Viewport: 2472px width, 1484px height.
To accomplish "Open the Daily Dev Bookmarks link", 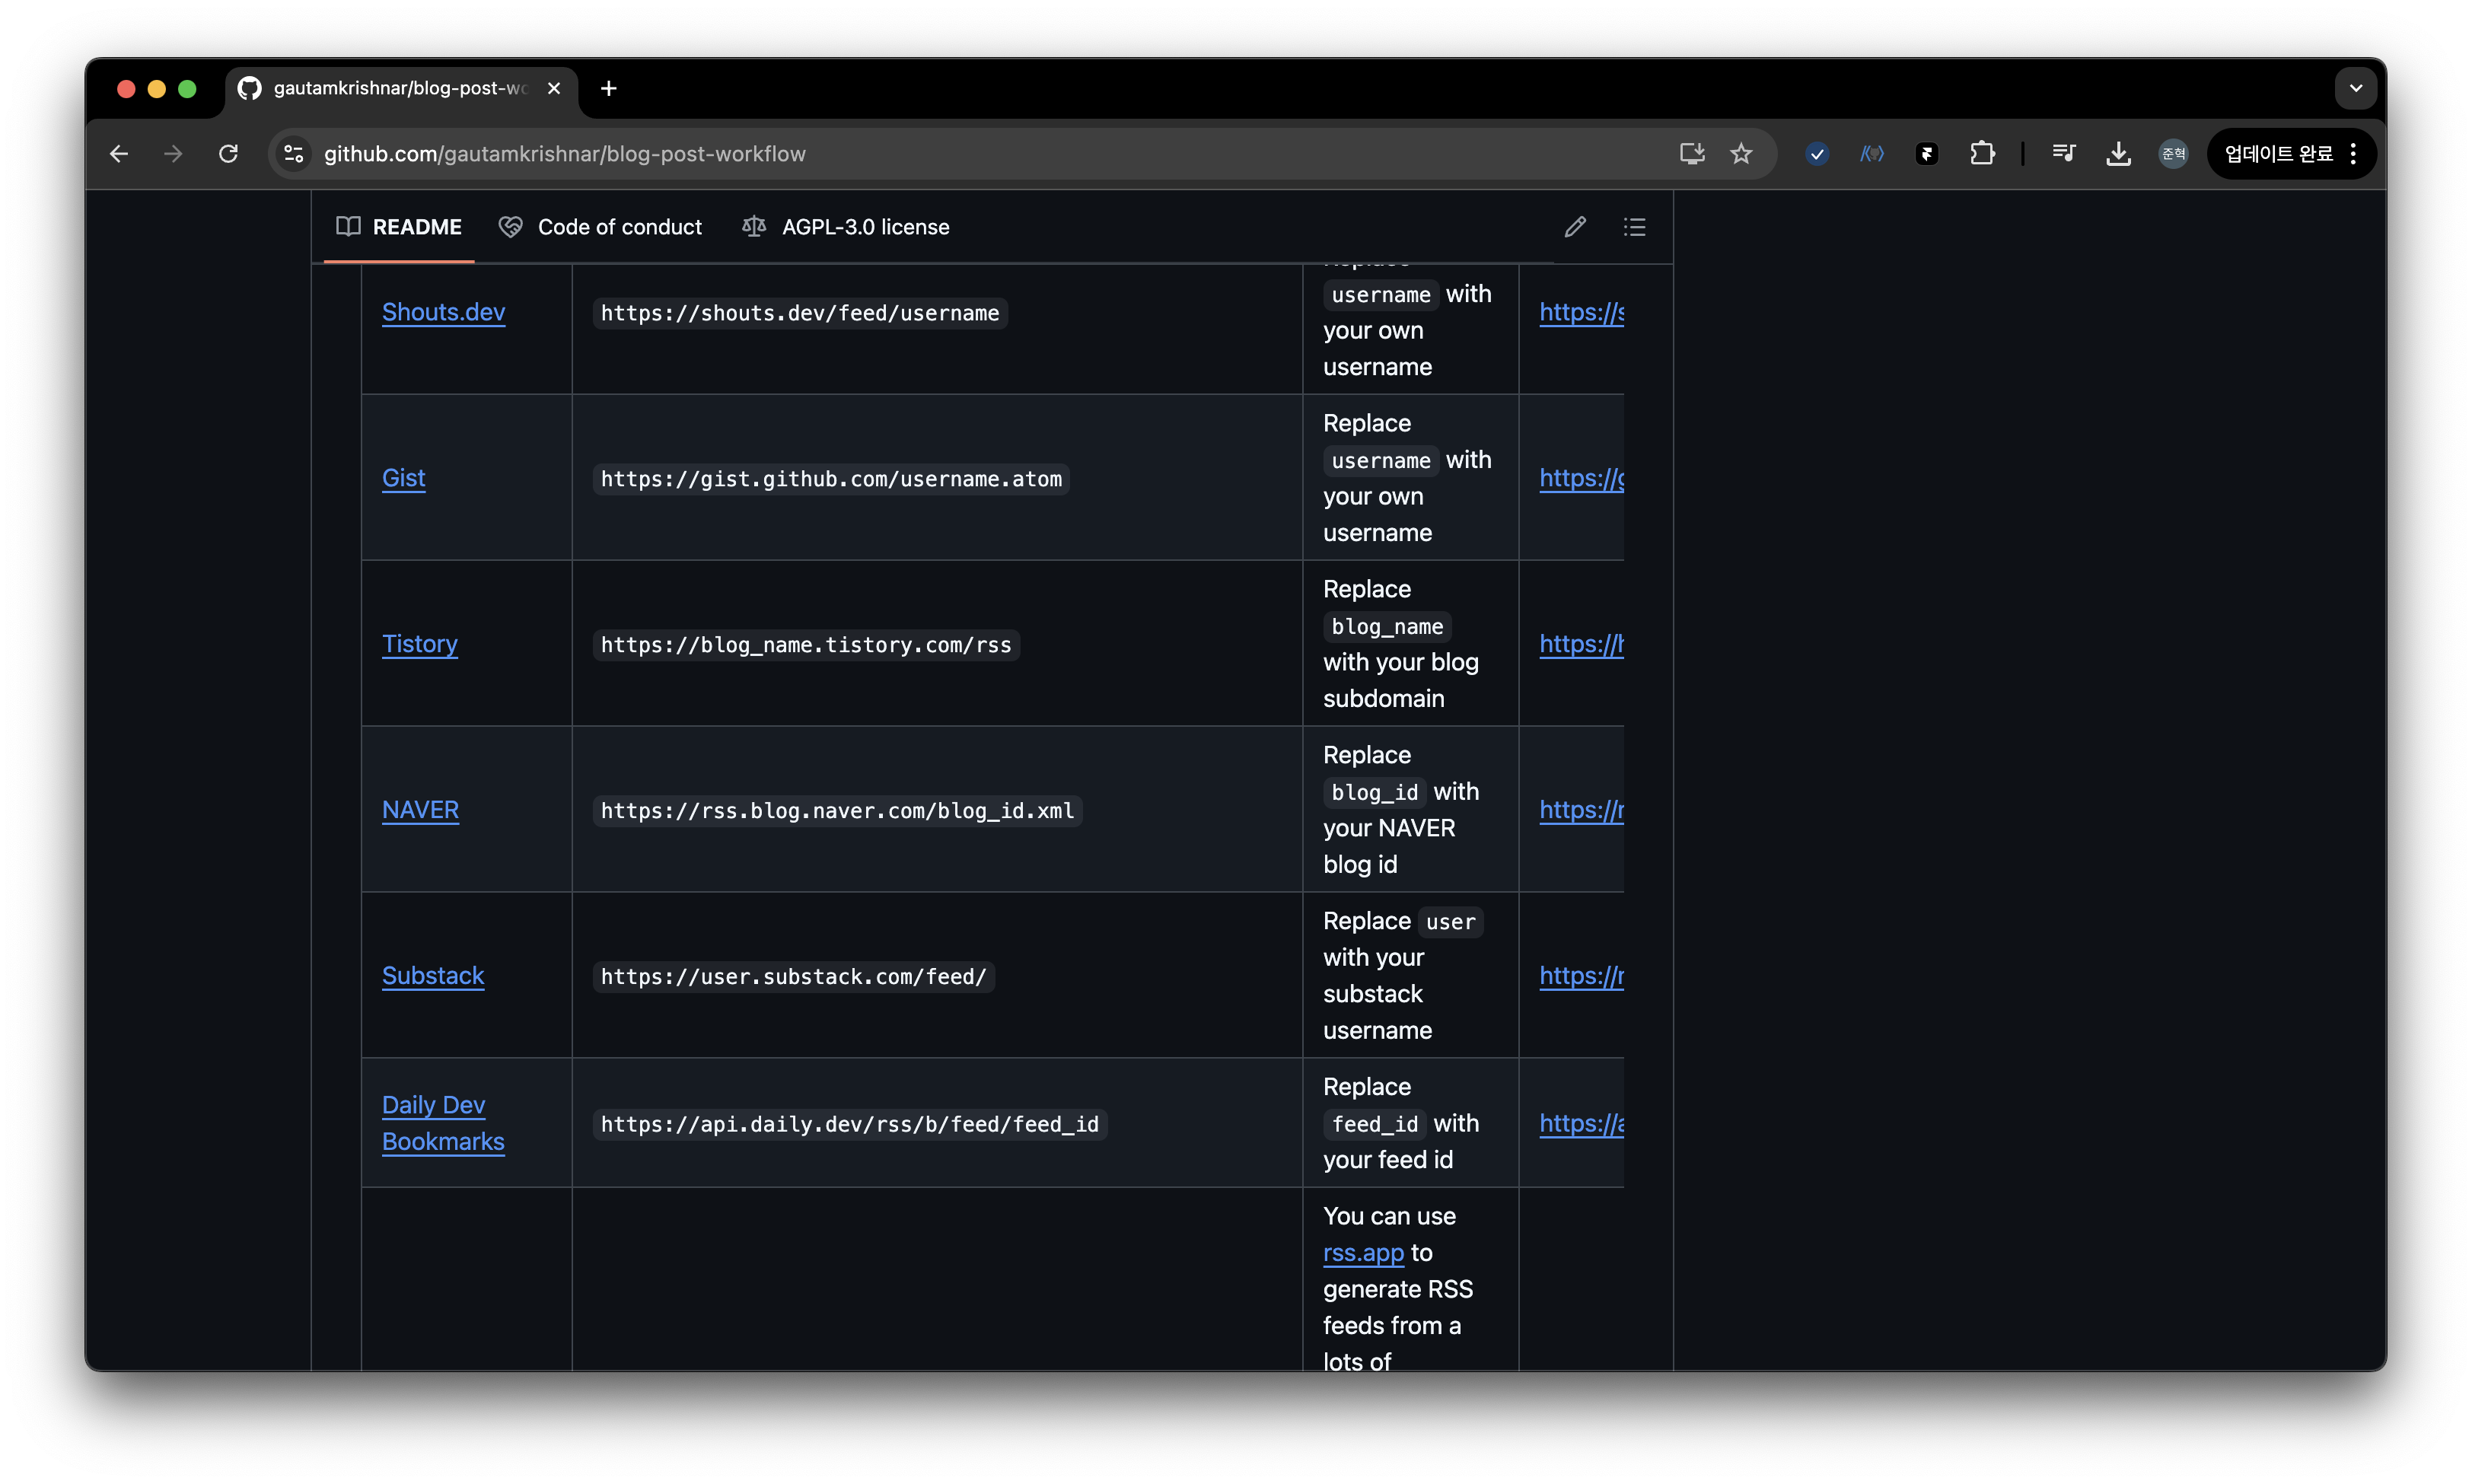I will tap(443, 1123).
